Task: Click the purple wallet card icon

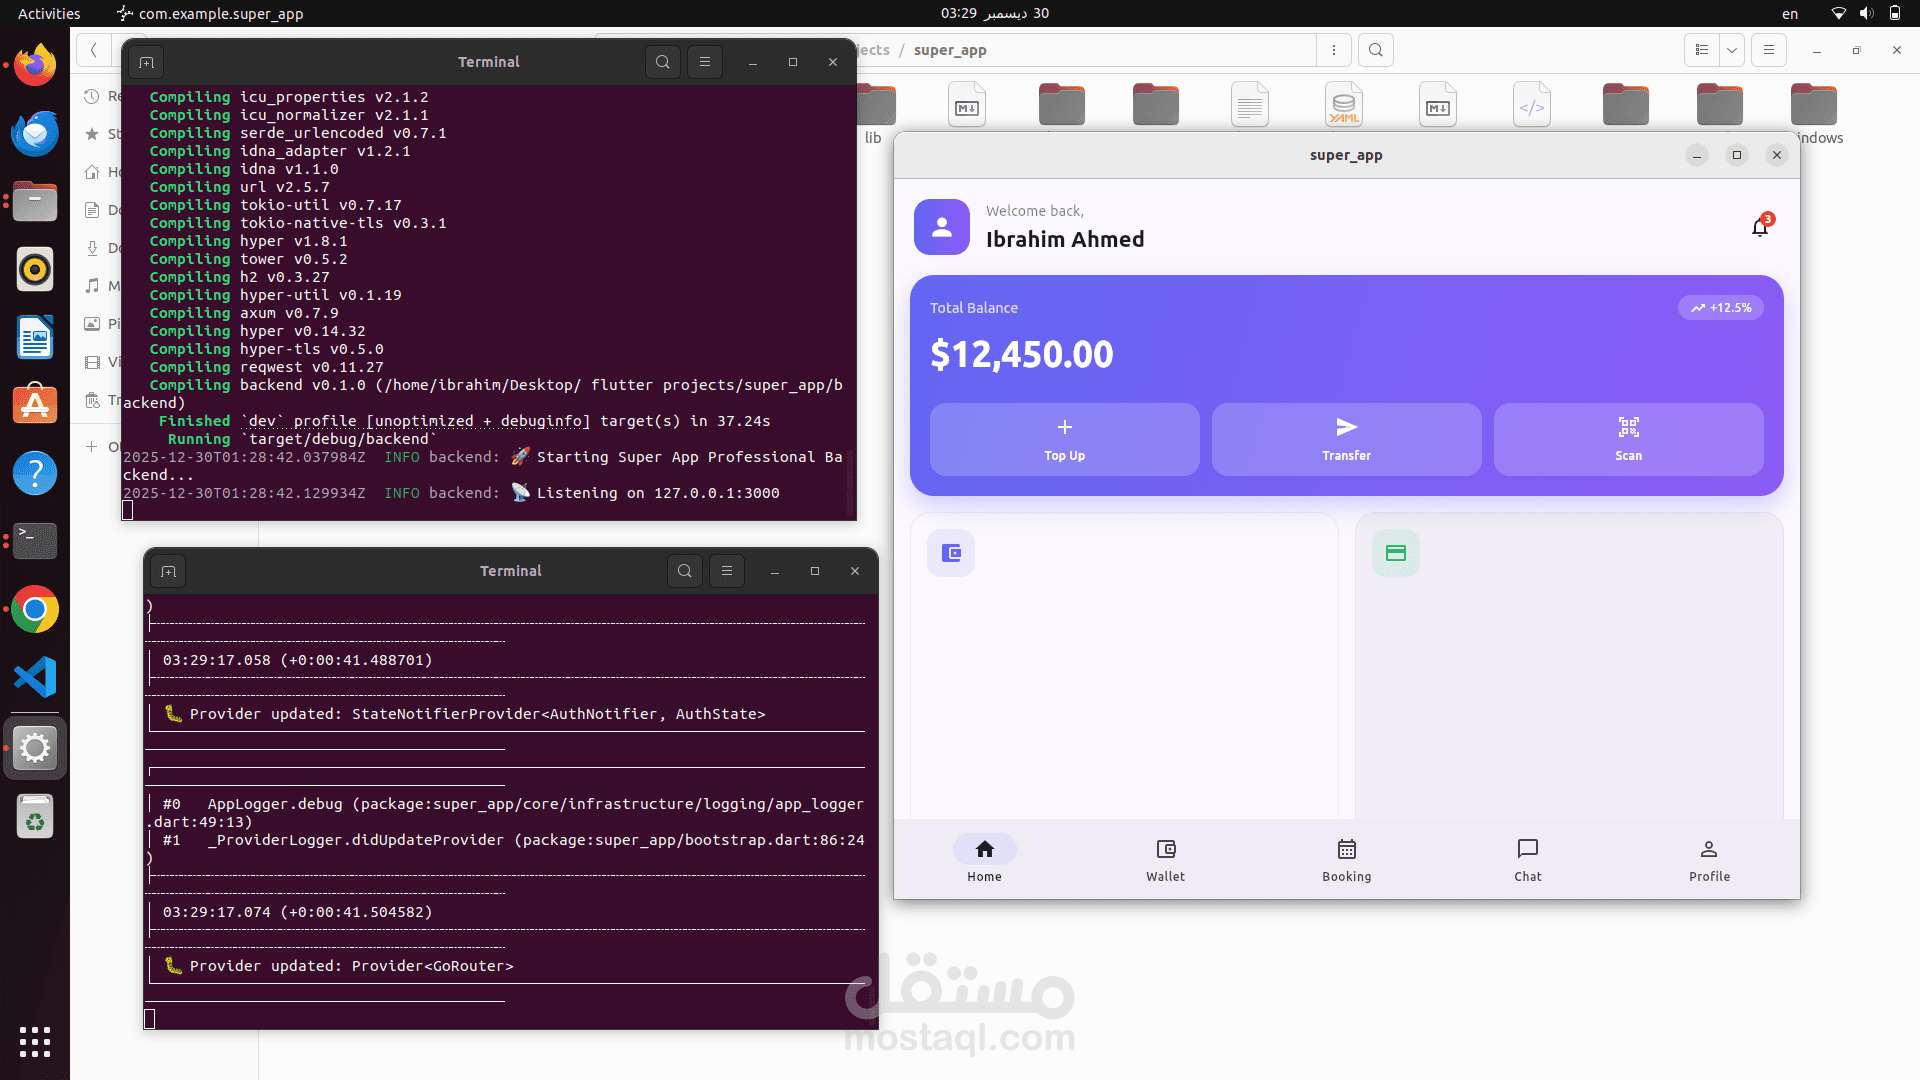Action: (x=951, y=553)
